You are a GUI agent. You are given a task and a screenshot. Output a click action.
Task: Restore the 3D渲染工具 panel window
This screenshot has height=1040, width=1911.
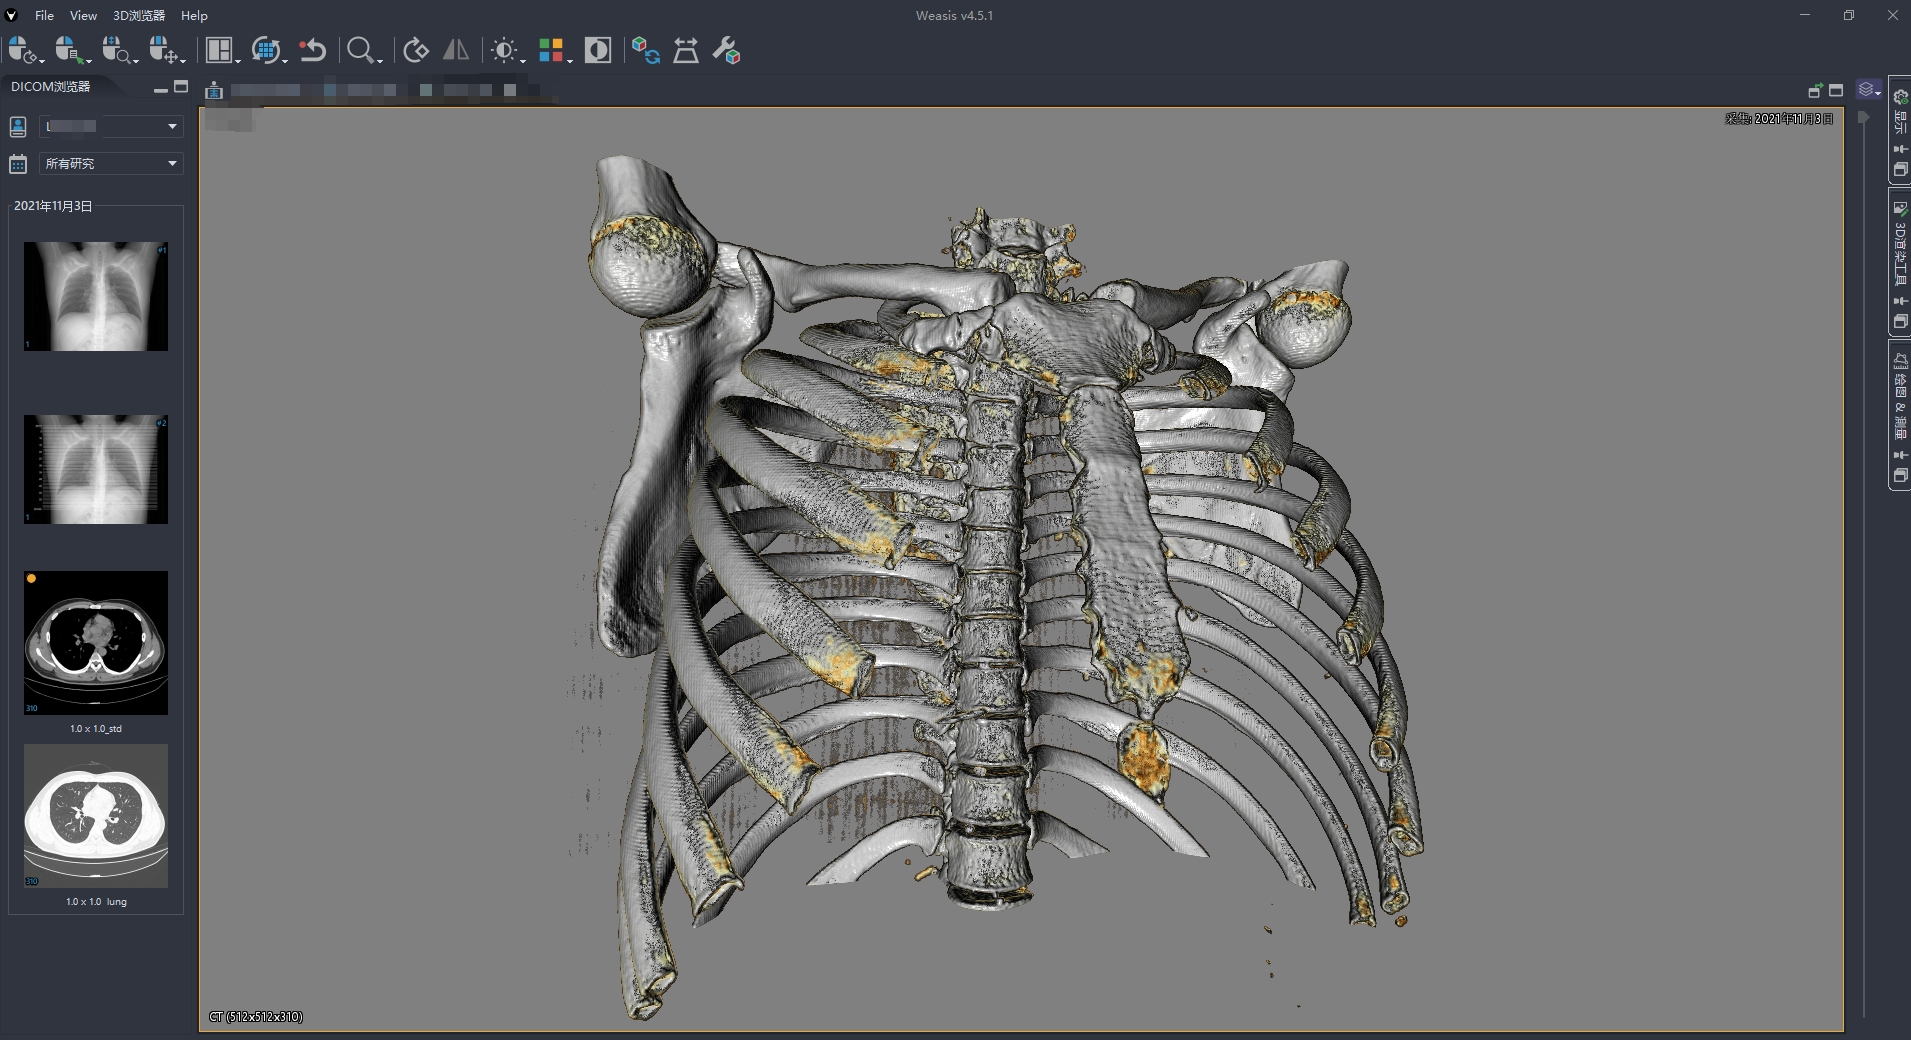click(x=1901, y=322)
